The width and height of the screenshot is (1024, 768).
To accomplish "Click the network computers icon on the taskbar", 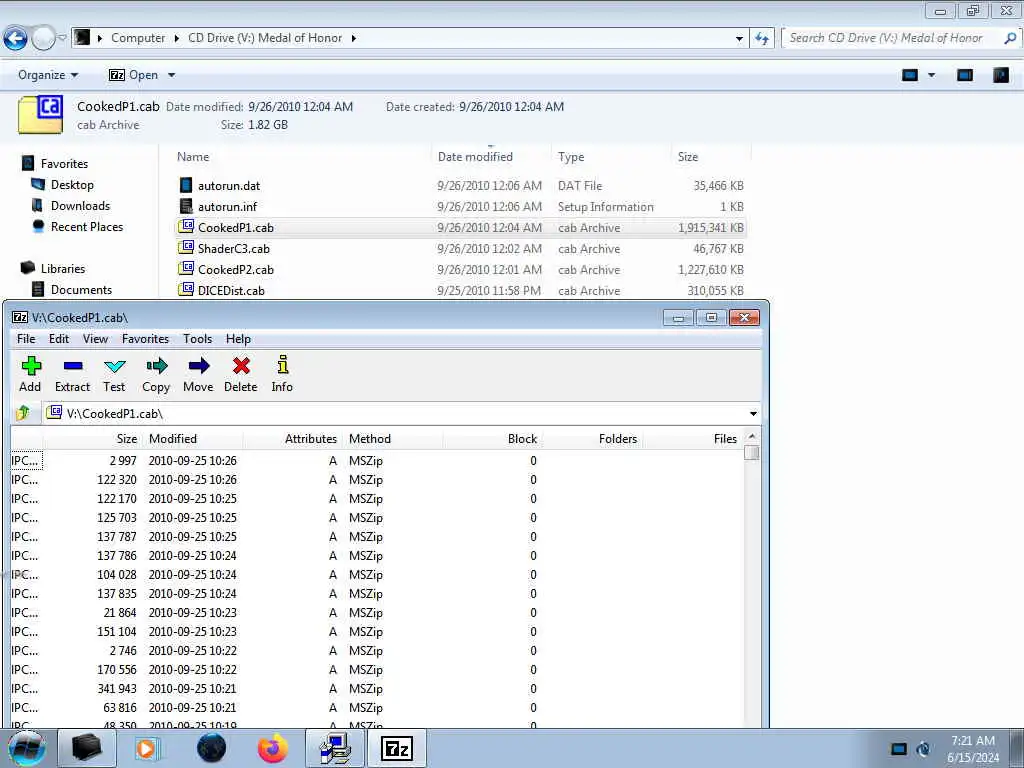I will [x=335, y=748].
